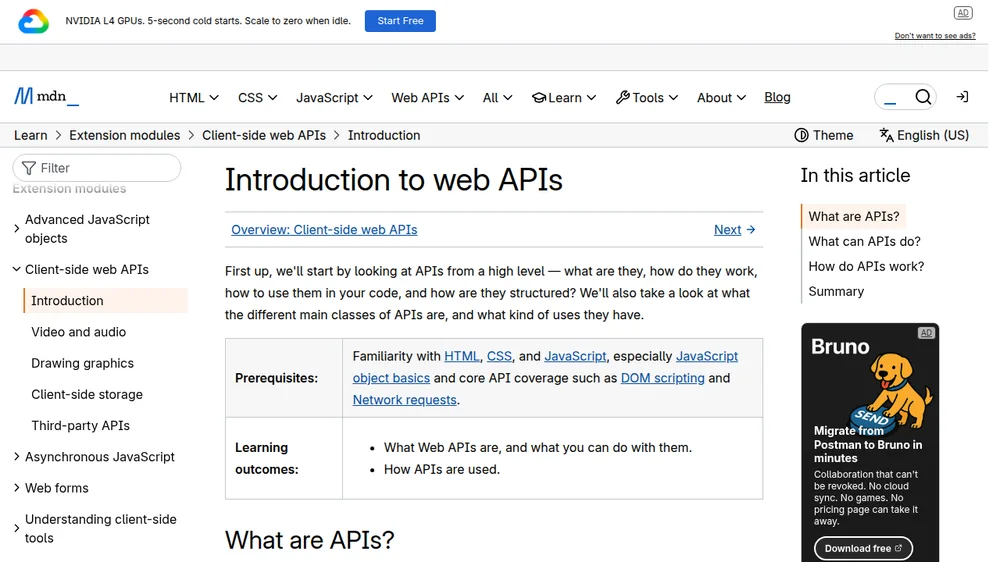Click the Google Cloud ad logo

(x=33, y=21)
